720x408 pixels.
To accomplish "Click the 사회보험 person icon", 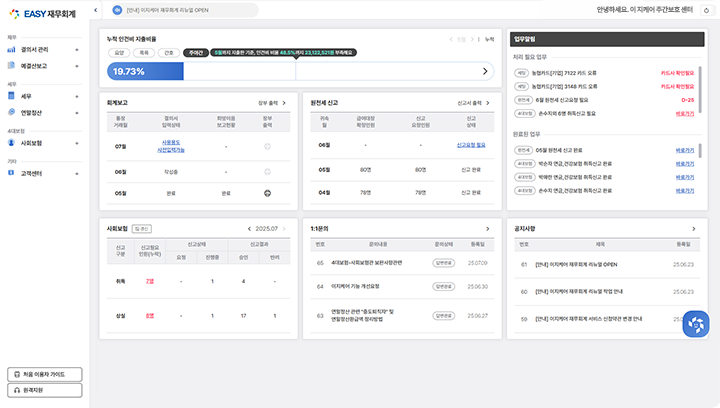I will 11,143.
